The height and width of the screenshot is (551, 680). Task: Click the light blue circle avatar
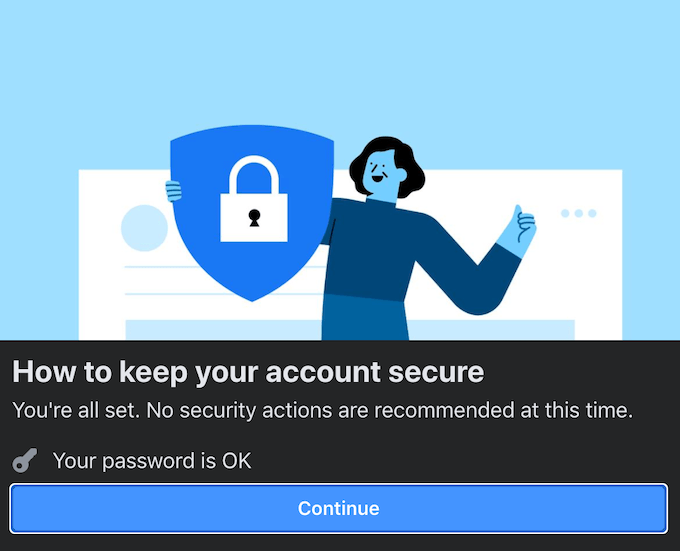[x=144, y=228]
